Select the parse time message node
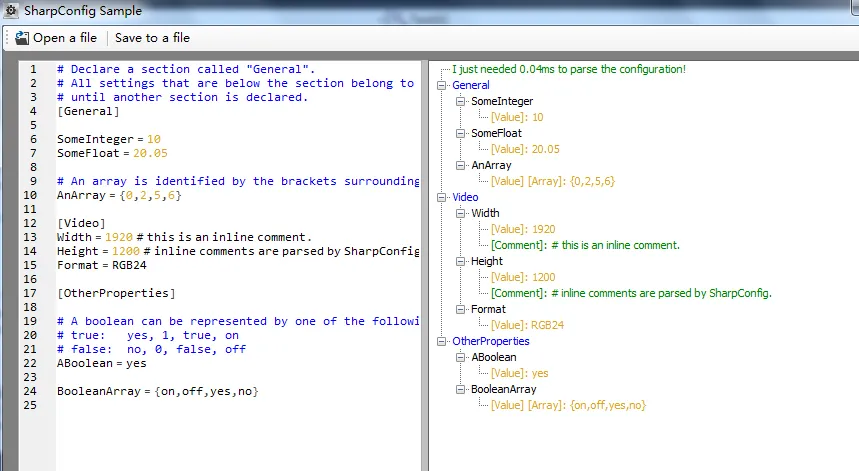Screen dimensions: 859x471 (568, 69)
